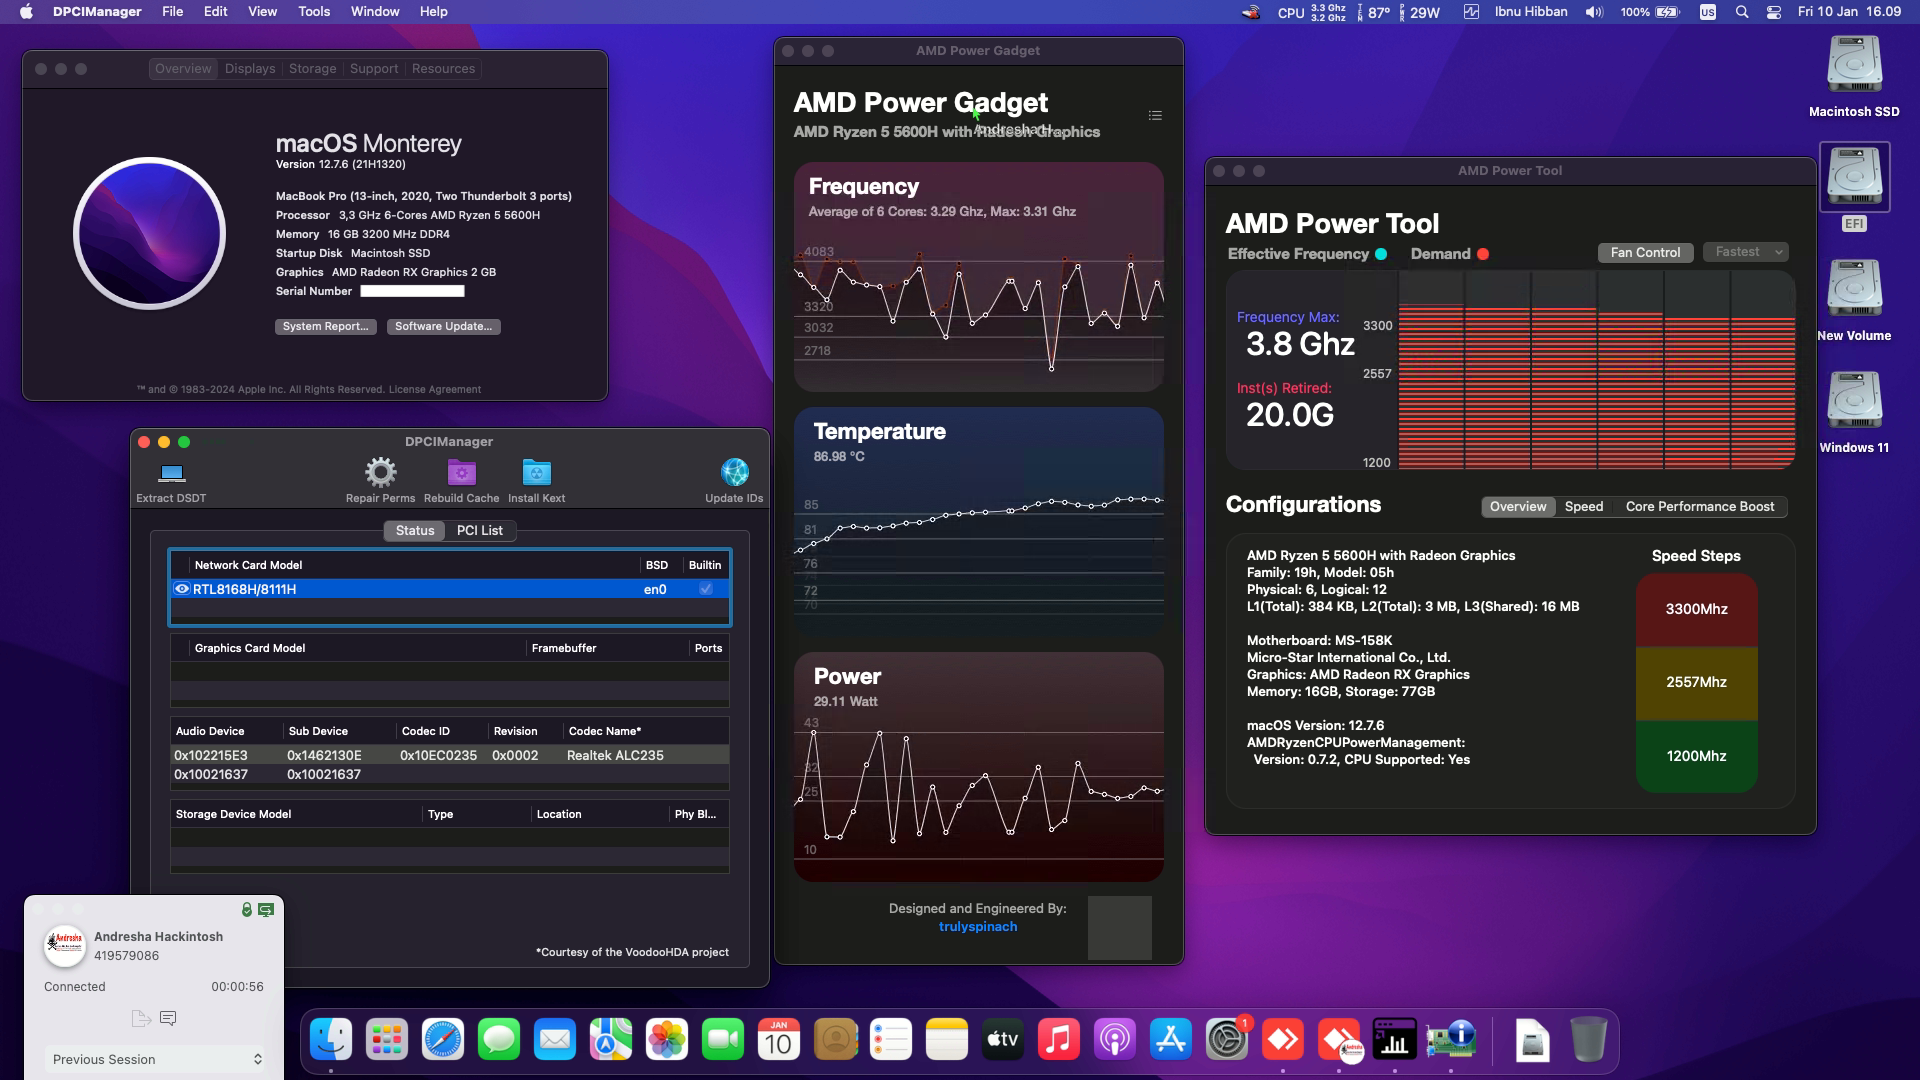Click the Update IDs globe icon
This screenshot has height=1080, width=1920.
[736, 470]
